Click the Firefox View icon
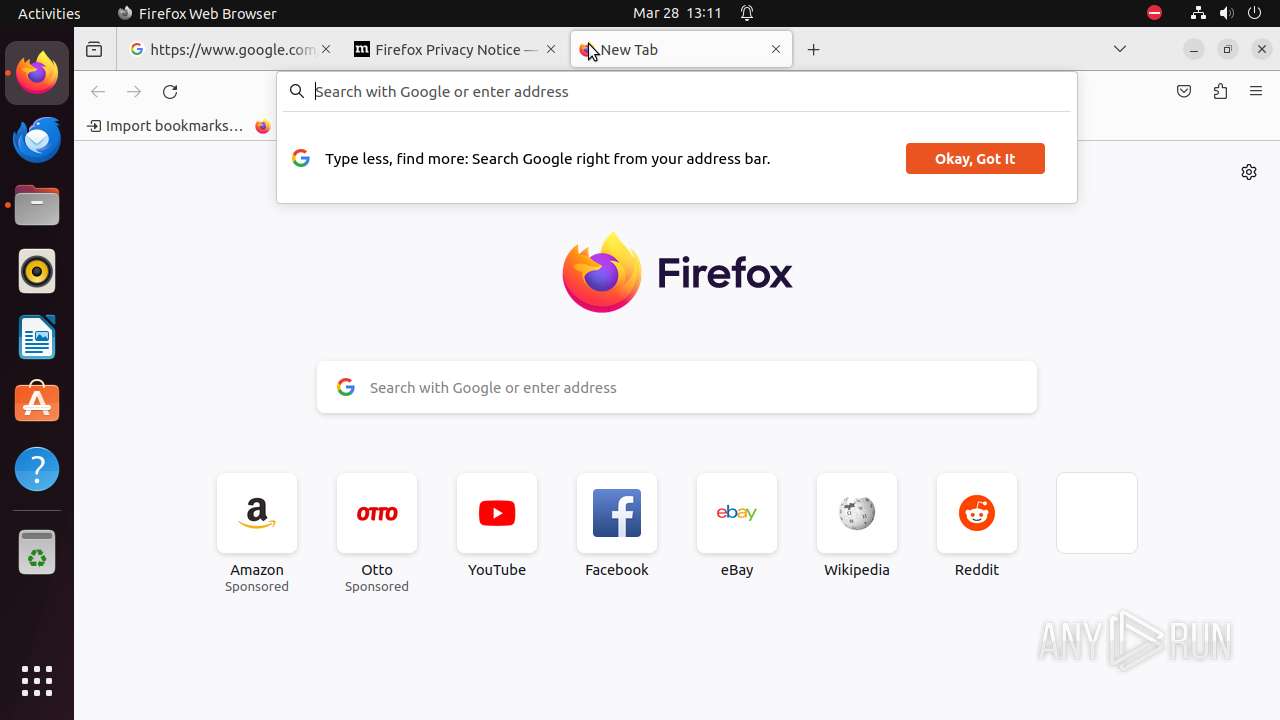1280x720 pixels. click(x=94, y=49)
